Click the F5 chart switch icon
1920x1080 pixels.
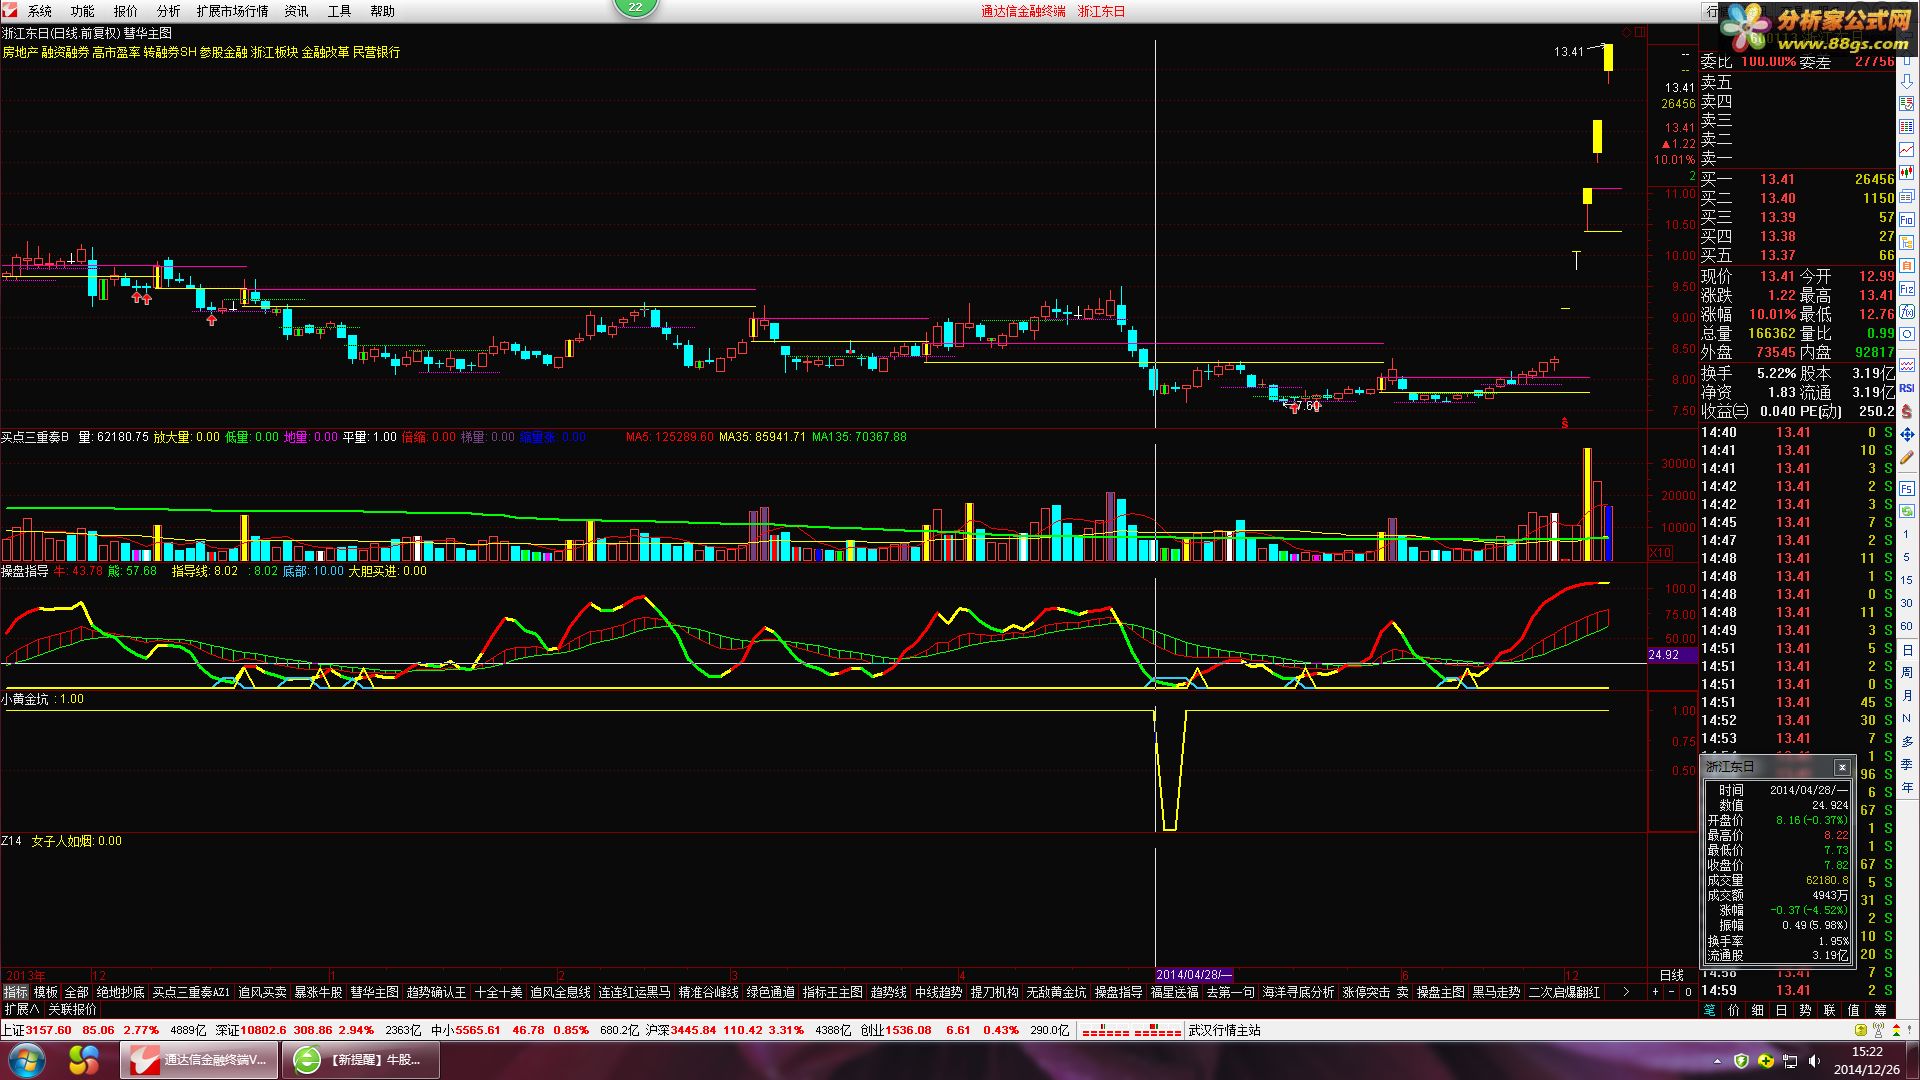(1907, 488)
